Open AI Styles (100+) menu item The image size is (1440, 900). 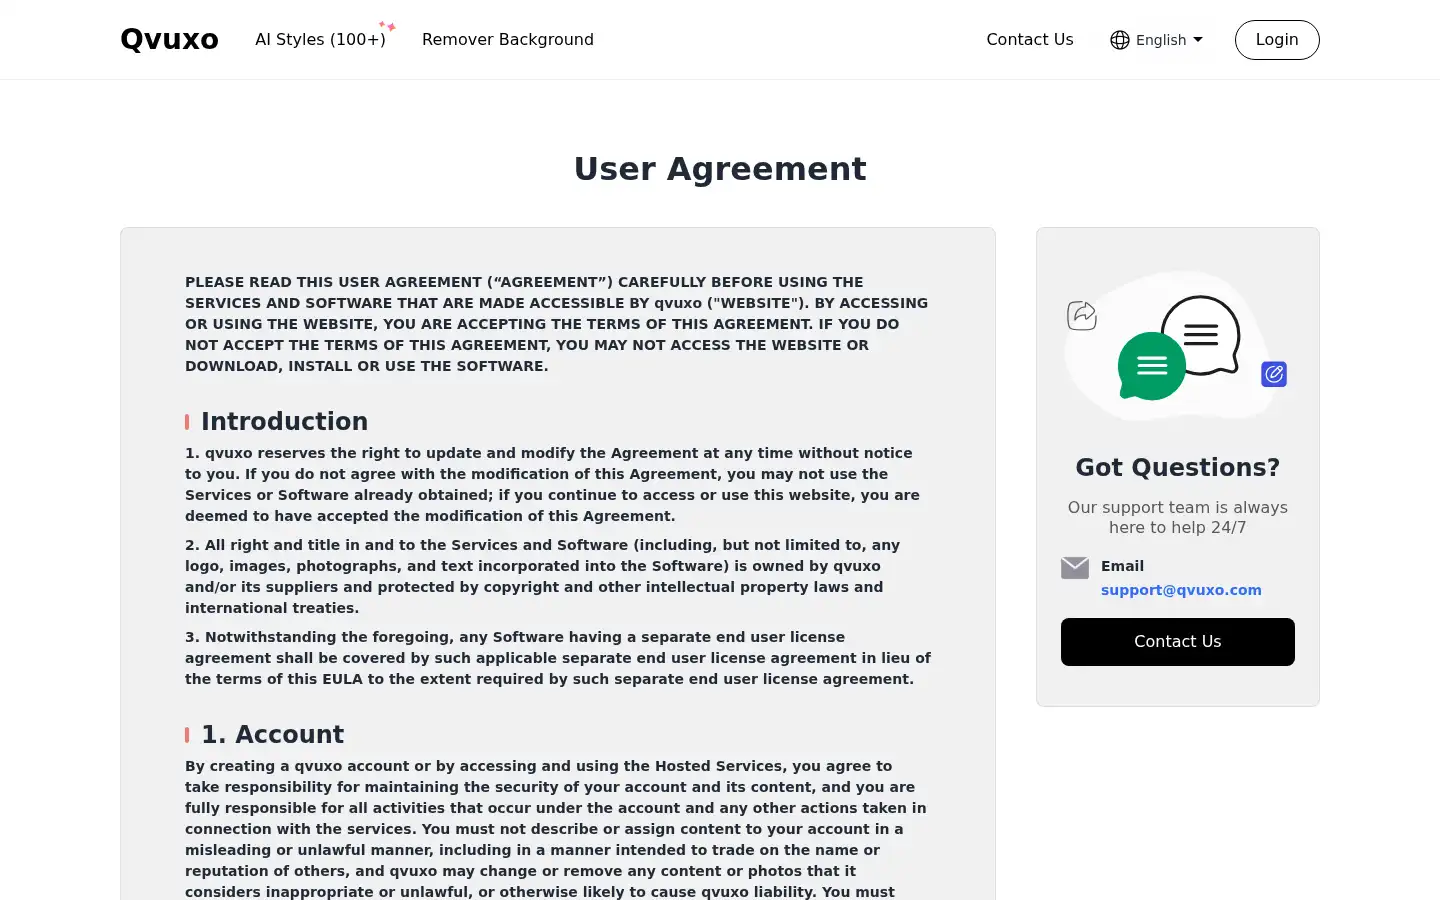click(x=320, y=40)
